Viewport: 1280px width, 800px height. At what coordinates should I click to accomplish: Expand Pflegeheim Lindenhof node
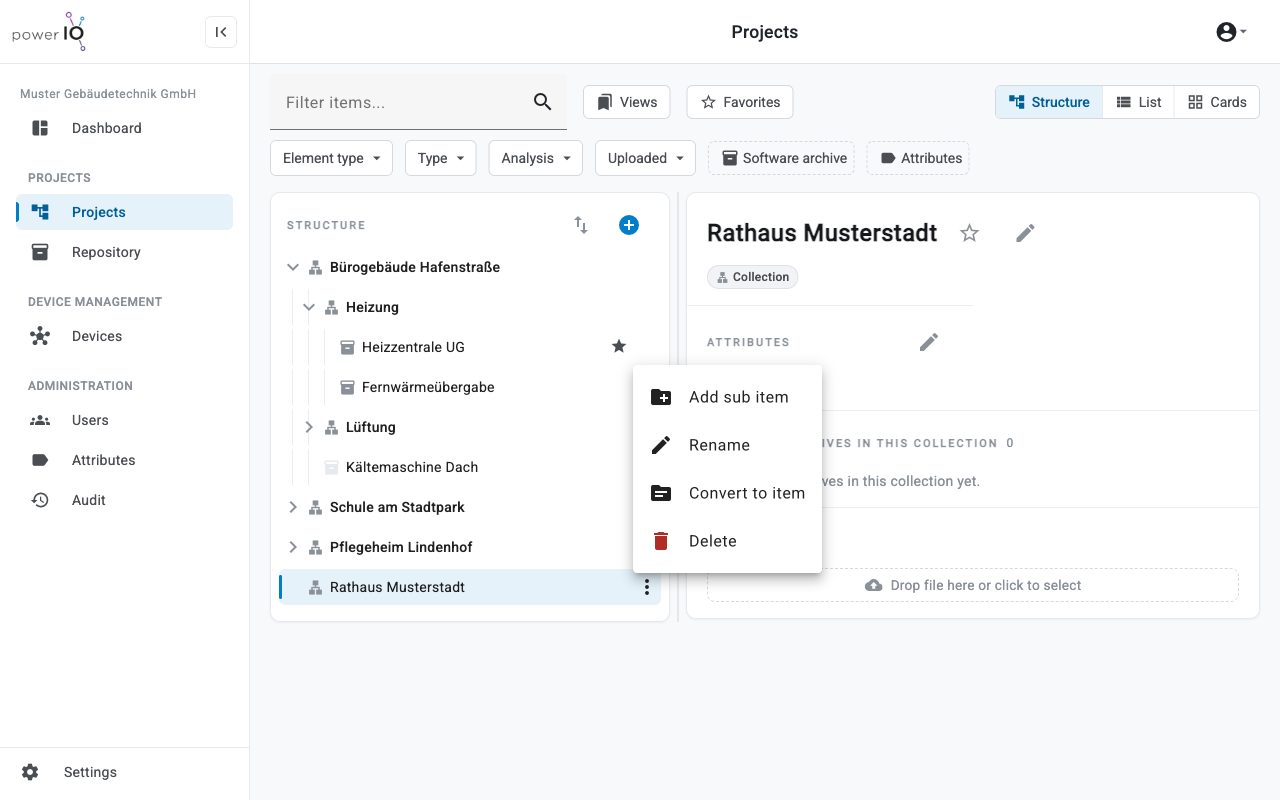(293, 547)
